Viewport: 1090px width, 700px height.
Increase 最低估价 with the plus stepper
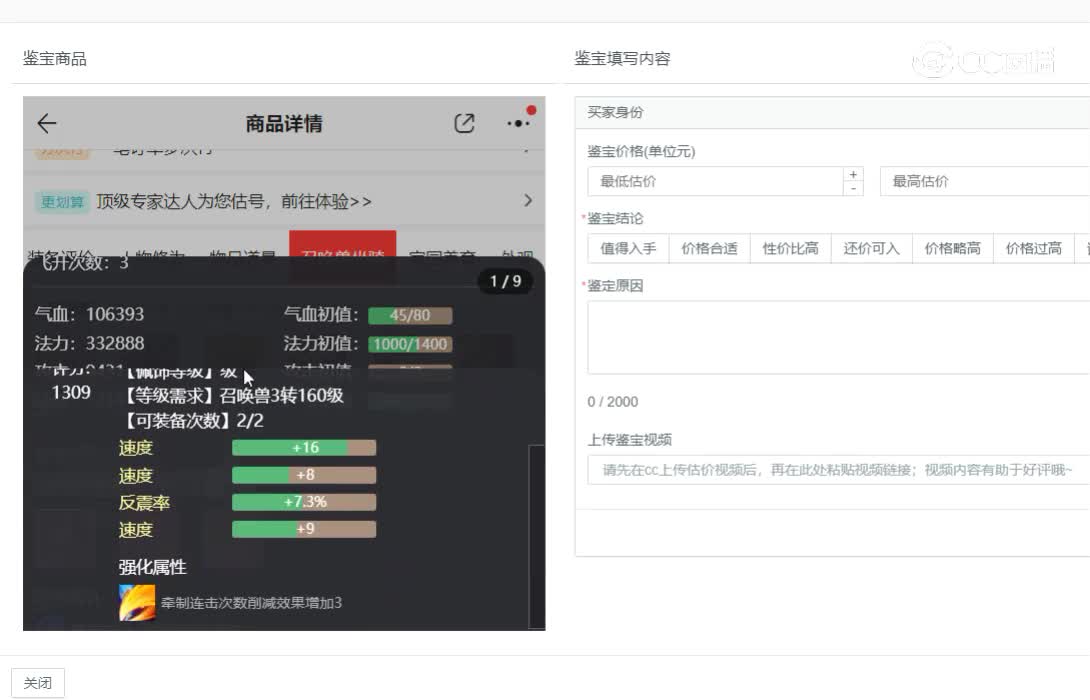(x=853, y=175)
